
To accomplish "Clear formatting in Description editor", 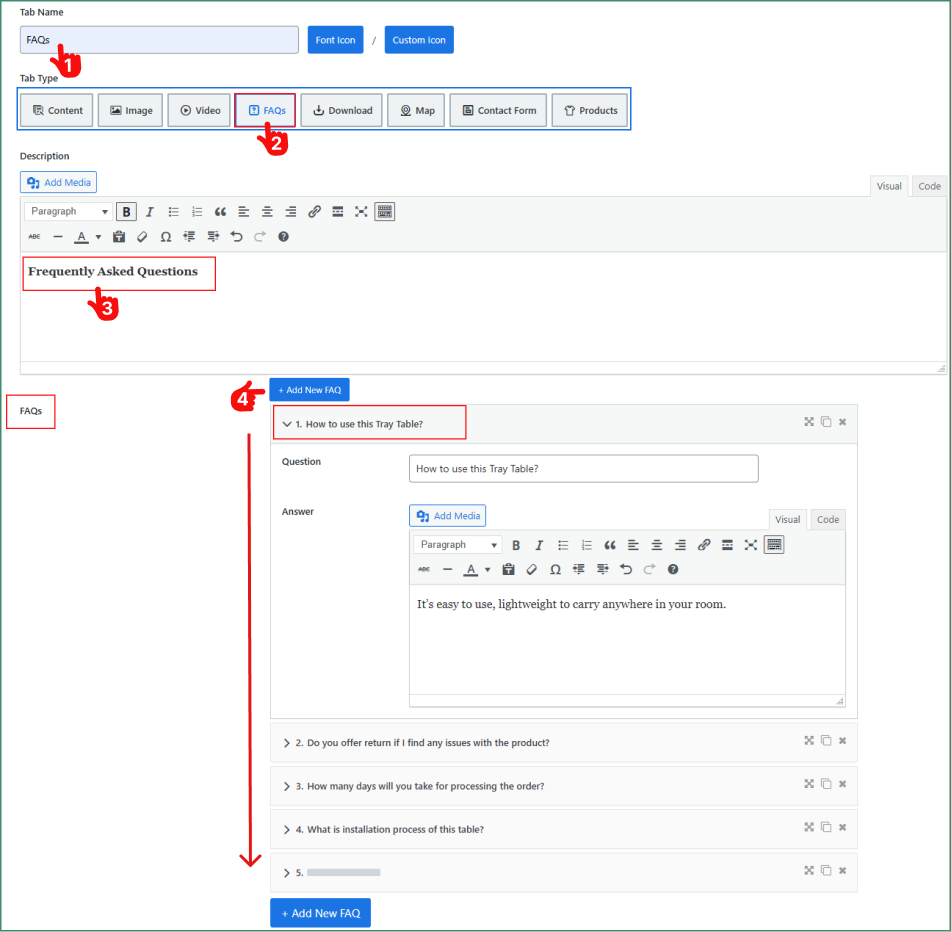I will click(x=142, y=236).
